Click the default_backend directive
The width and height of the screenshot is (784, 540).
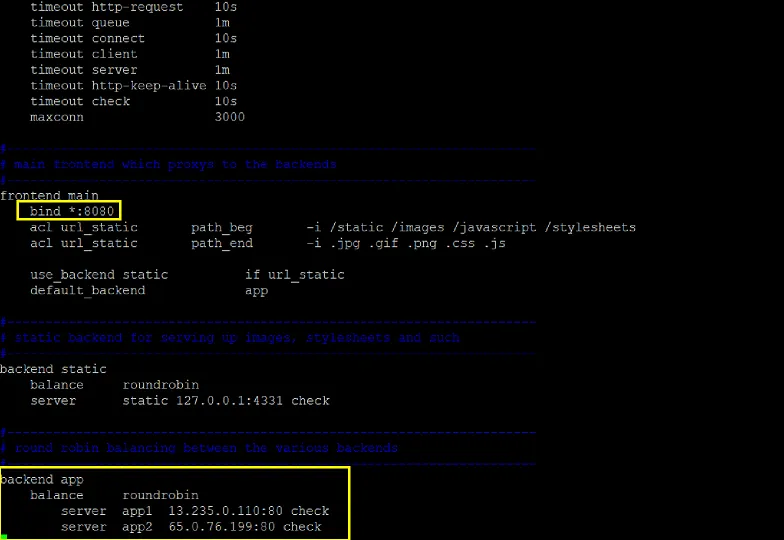(x=87, y=290)
